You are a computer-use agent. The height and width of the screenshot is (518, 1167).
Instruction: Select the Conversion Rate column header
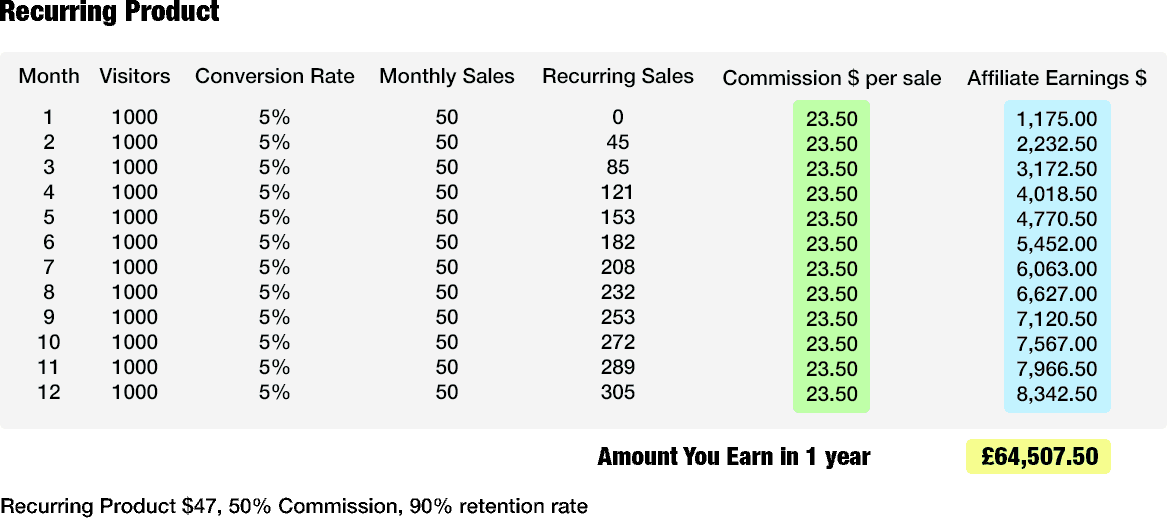click(x=275, y=76)
